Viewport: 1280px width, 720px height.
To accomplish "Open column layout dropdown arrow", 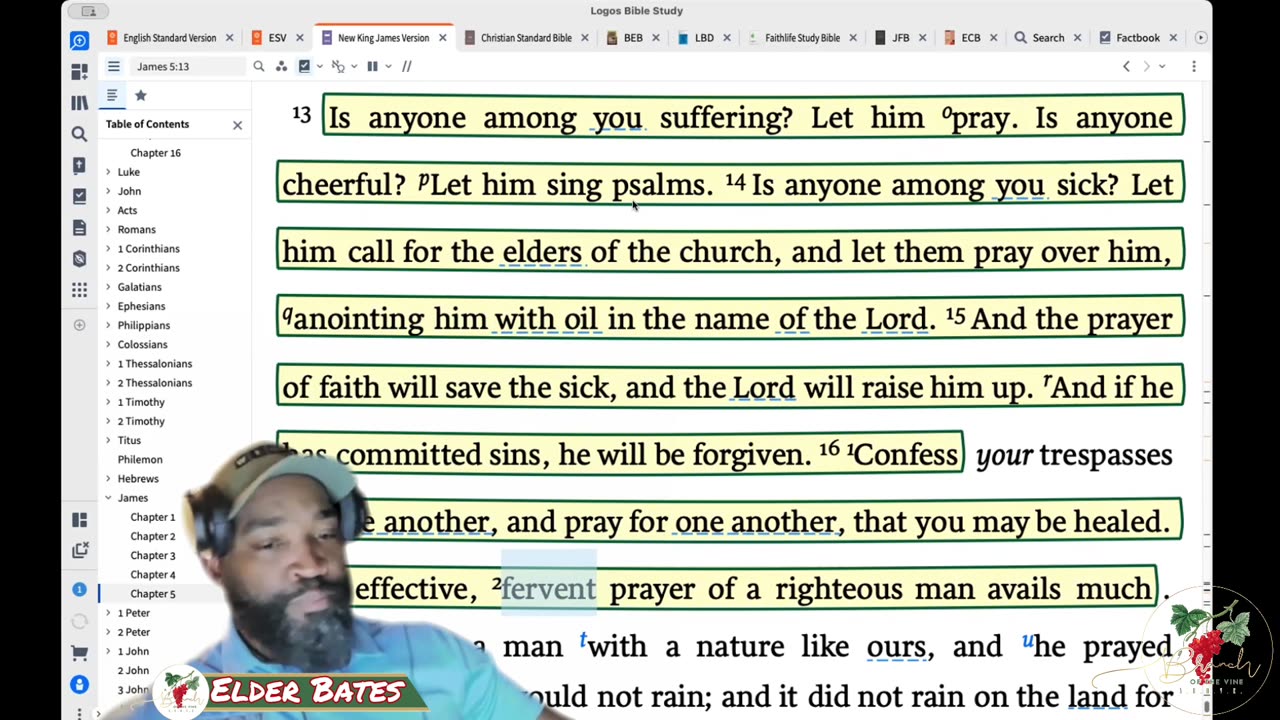I will 388,66.
